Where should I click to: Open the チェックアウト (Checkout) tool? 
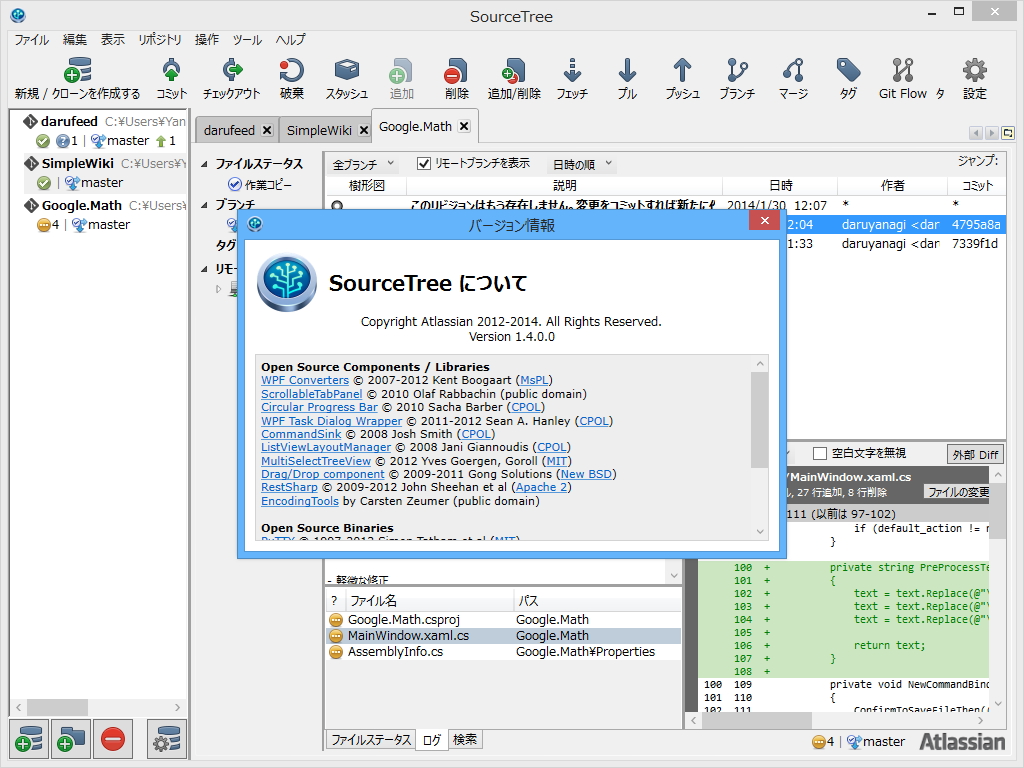233,78
